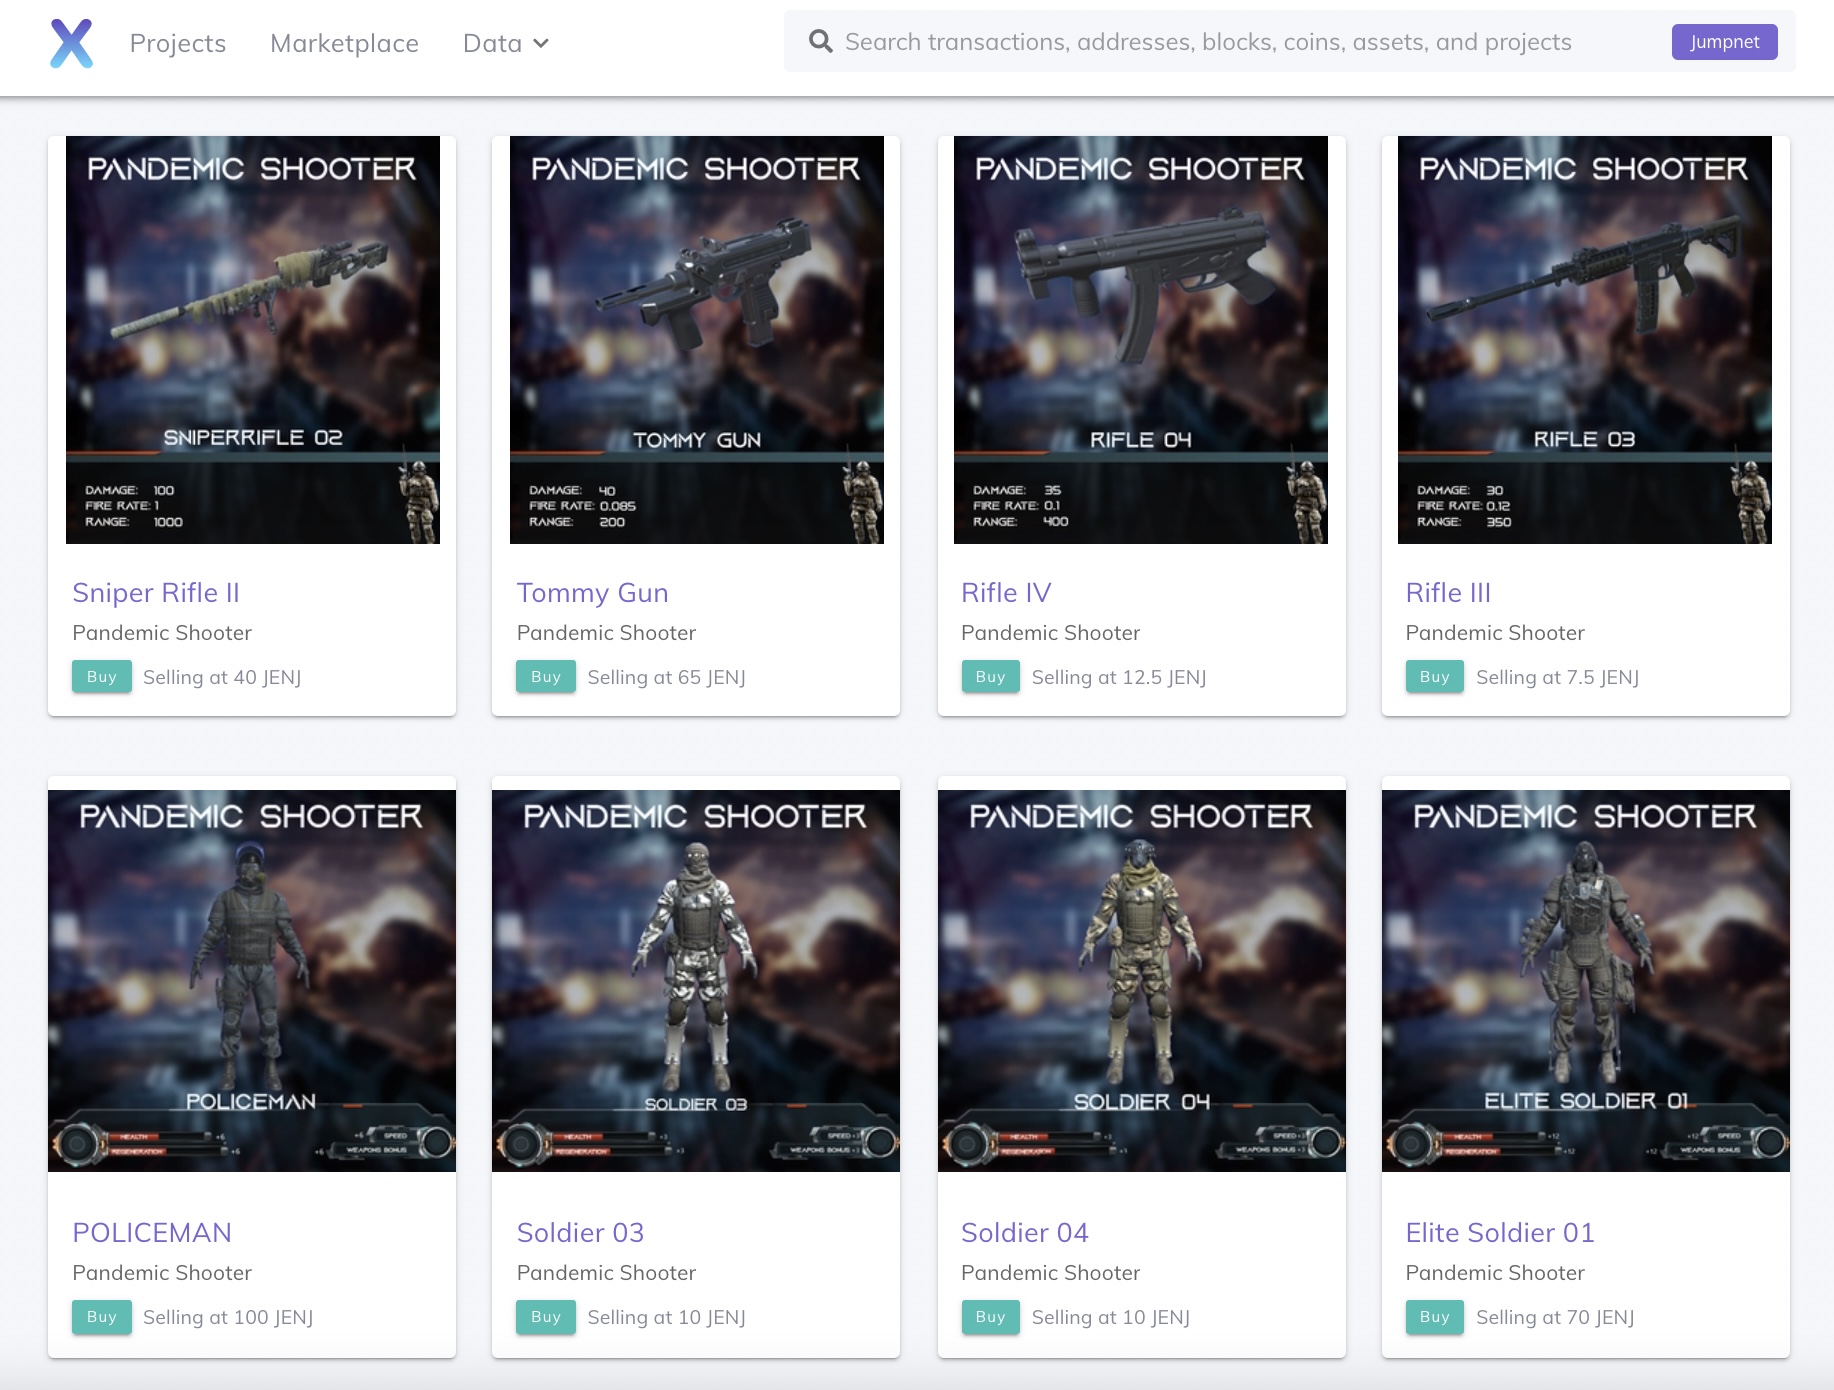Buy Tommy Gun at 65 JENJ
This screenshot has height=1390, width=1834.
point(546,677)
